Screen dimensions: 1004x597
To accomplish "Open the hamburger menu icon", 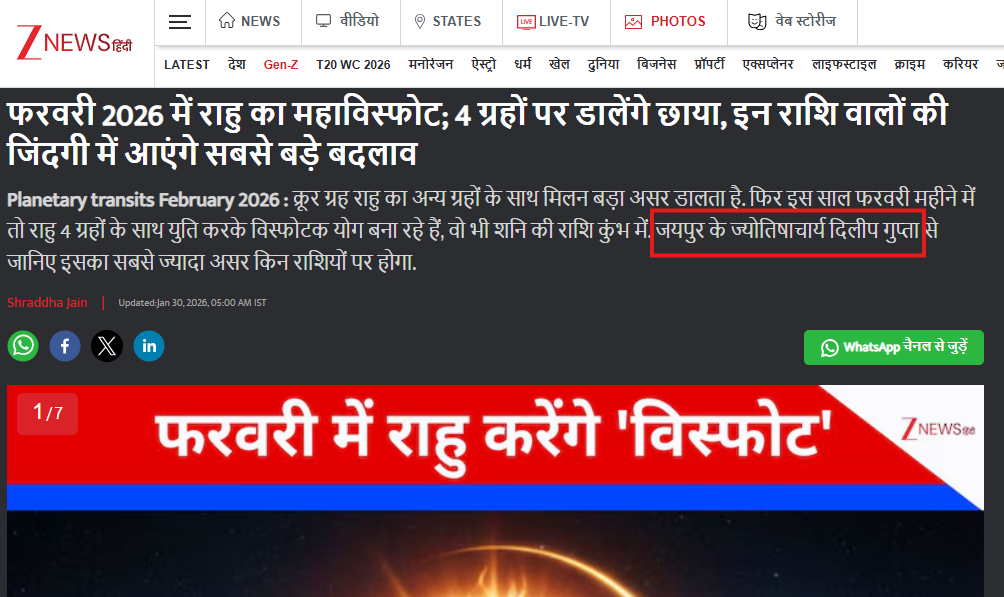I will 180,22.
